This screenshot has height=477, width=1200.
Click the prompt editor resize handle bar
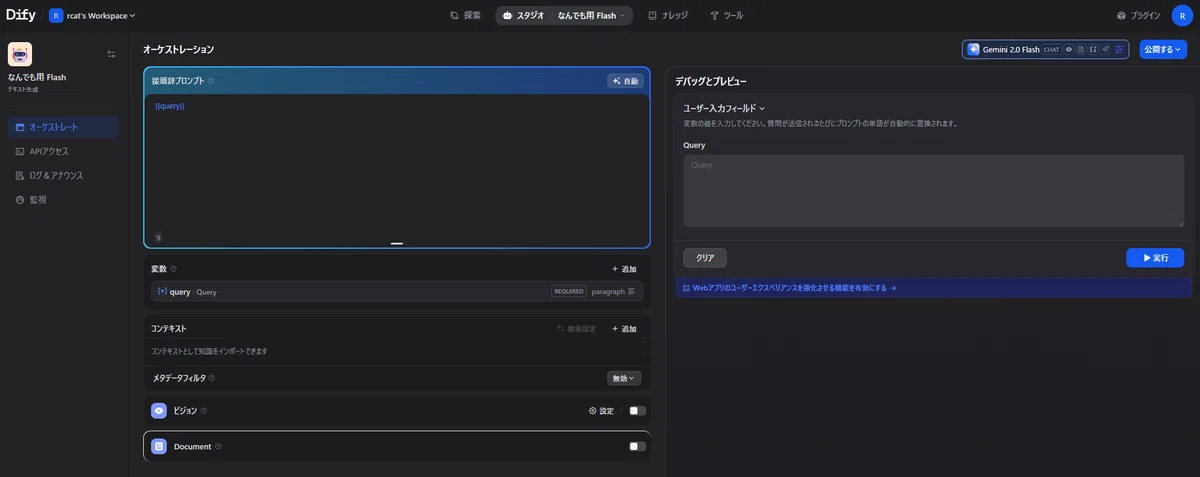pyautogui.click(x=397, y=243)
